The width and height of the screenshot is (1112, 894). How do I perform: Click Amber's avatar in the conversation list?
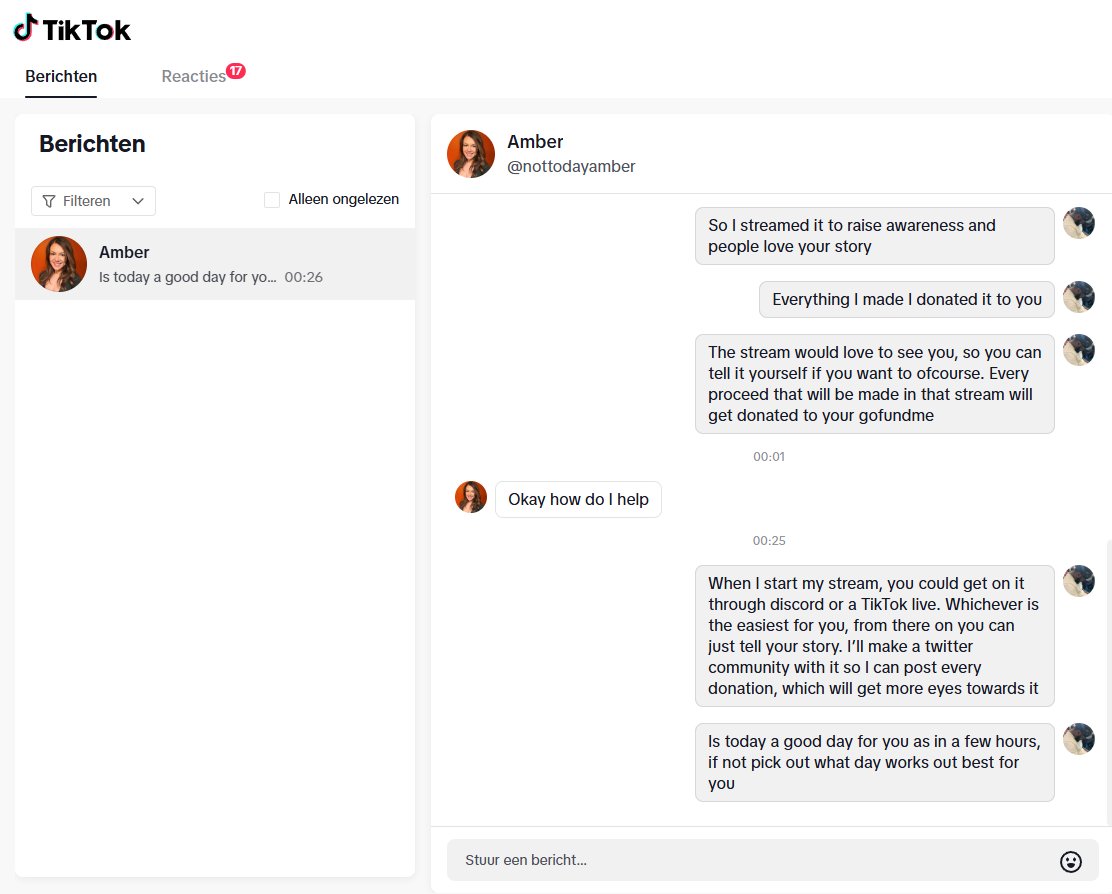(59, 264)
